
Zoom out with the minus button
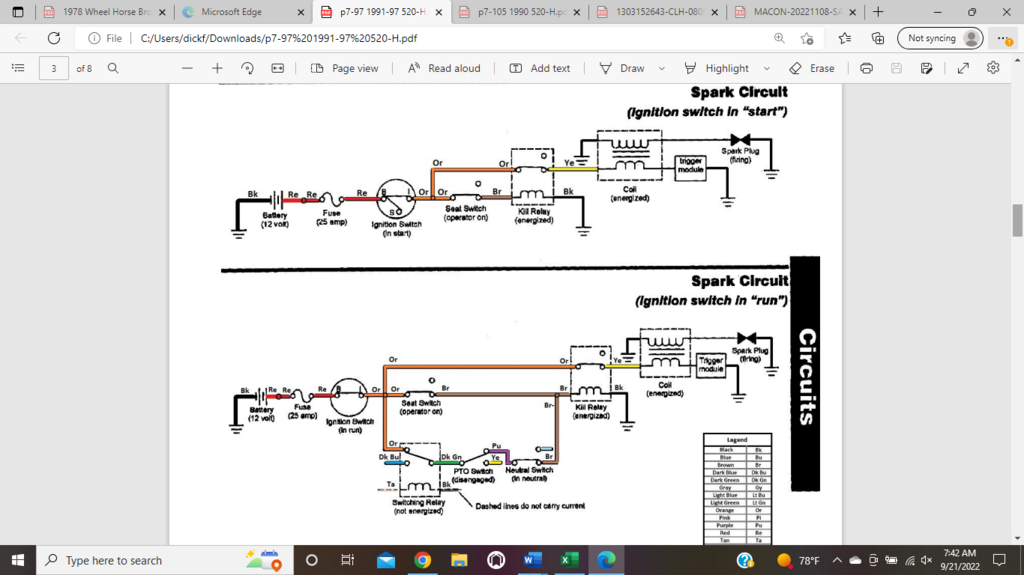tap(186, 68)
